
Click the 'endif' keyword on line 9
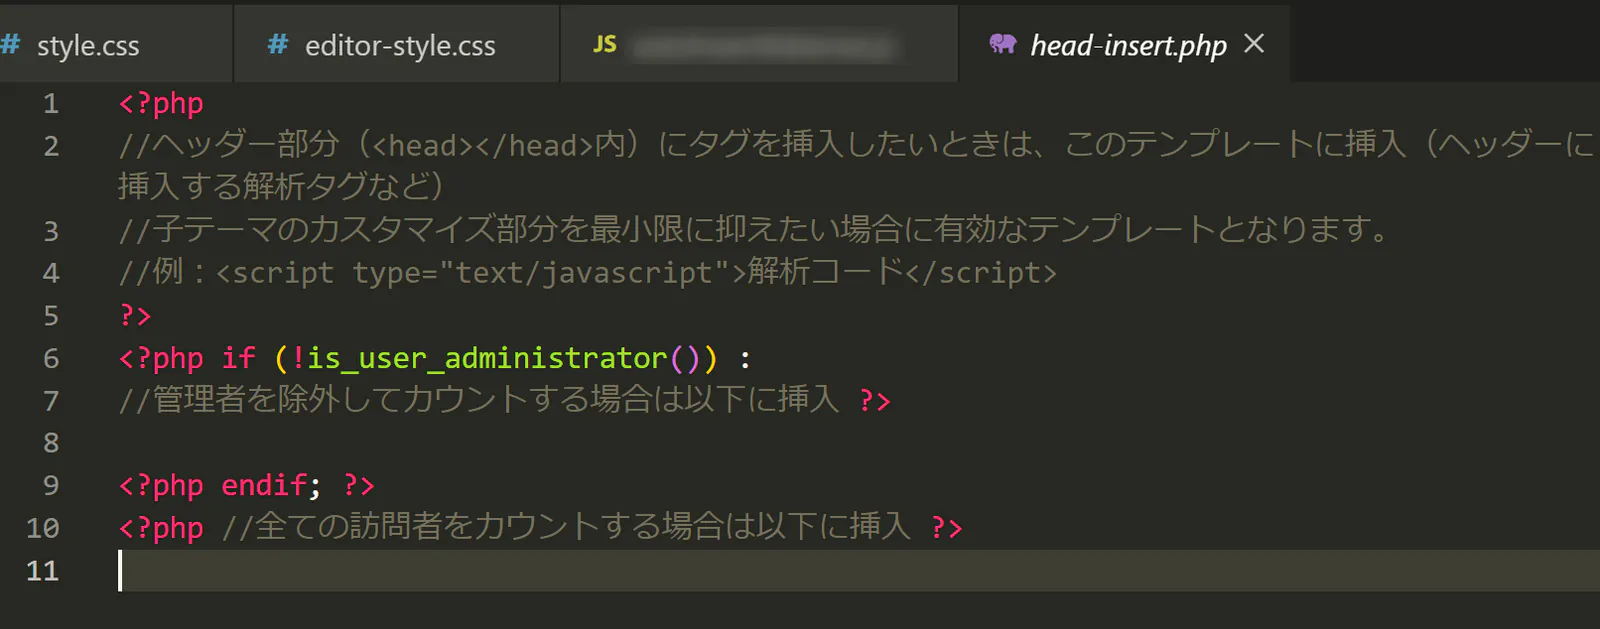tap(264, 485)
